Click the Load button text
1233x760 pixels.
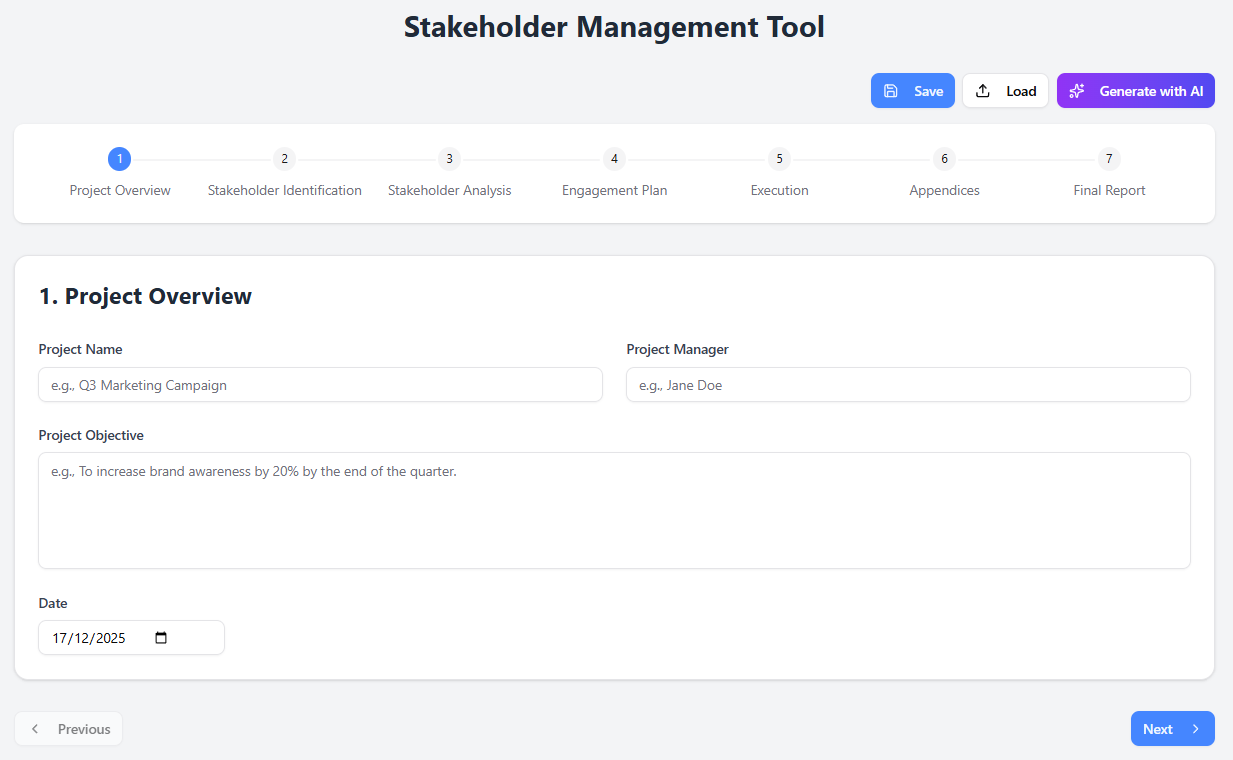(x=1021, y=91)
